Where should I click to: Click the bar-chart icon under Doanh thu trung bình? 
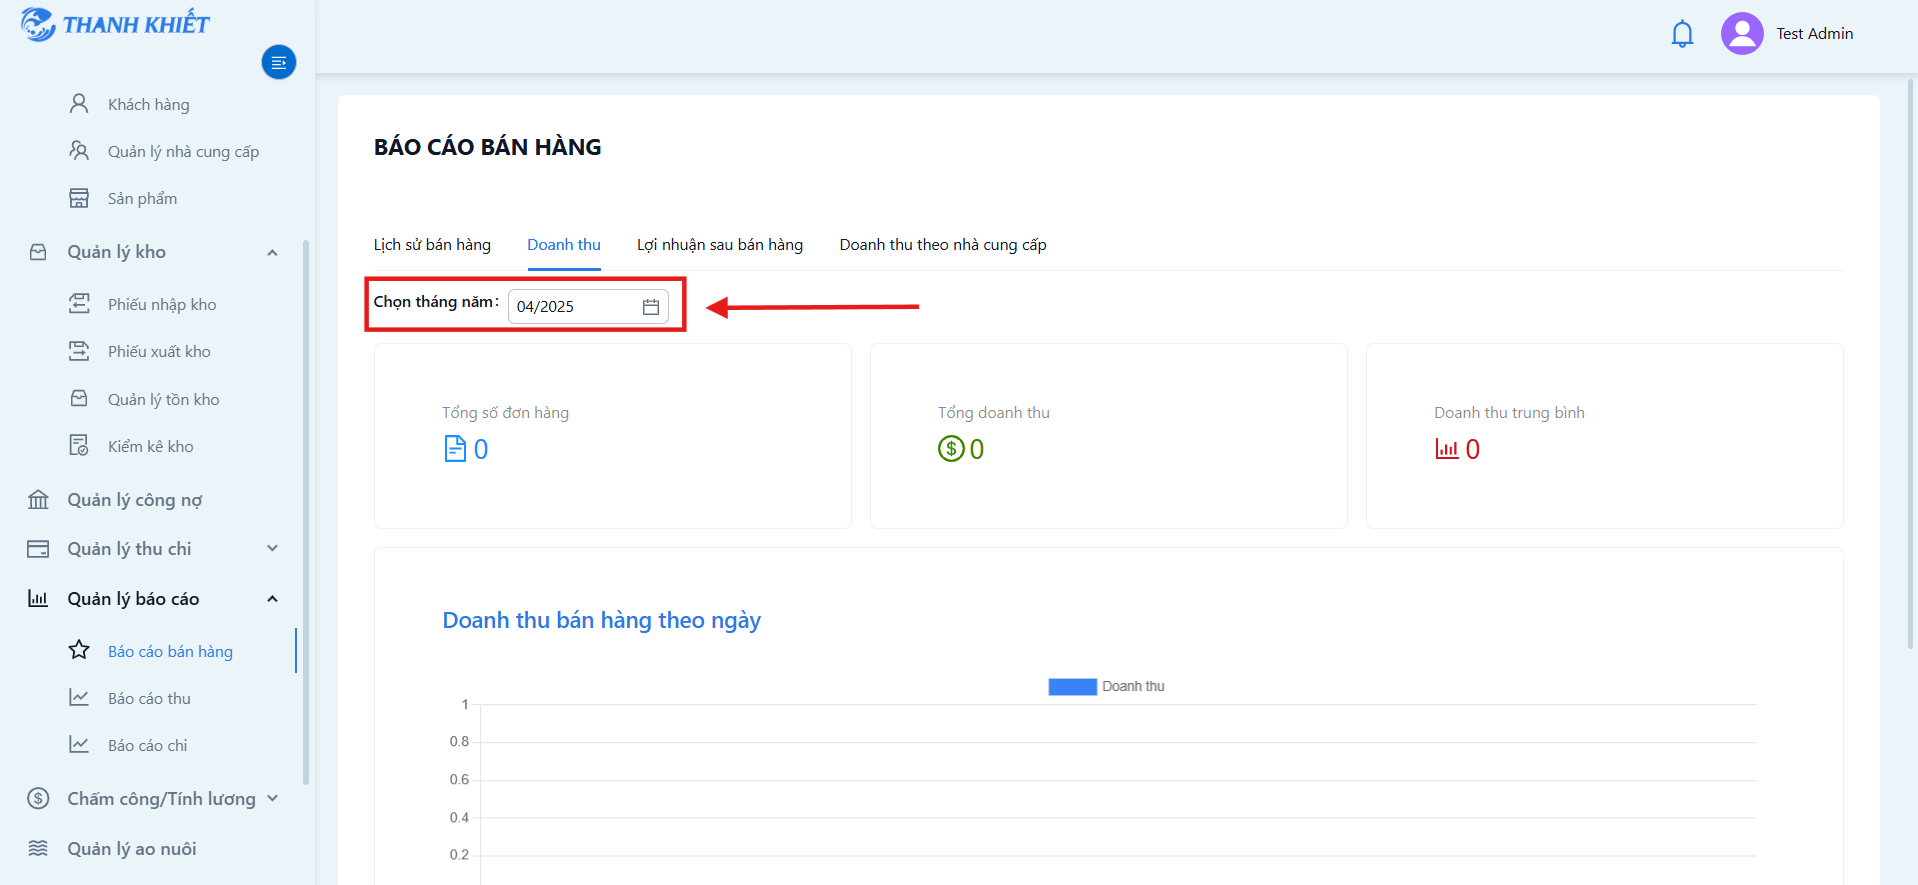(x=1447, y=449)
